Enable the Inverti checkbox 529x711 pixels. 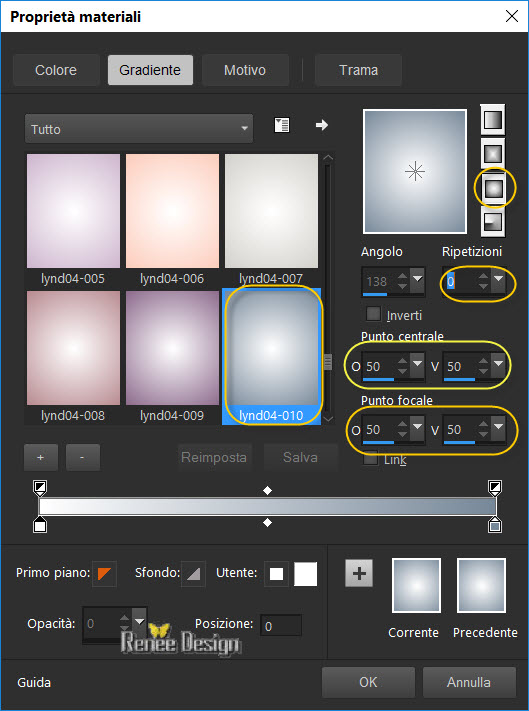pos(373,314)
